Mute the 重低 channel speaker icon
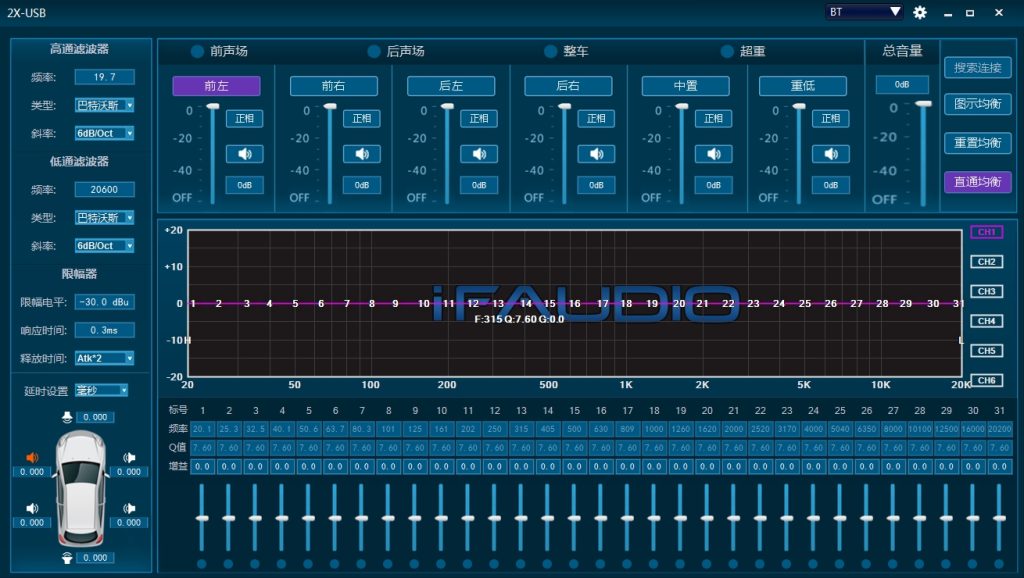Screen dimensions: 1024x578 click(831, 154)
